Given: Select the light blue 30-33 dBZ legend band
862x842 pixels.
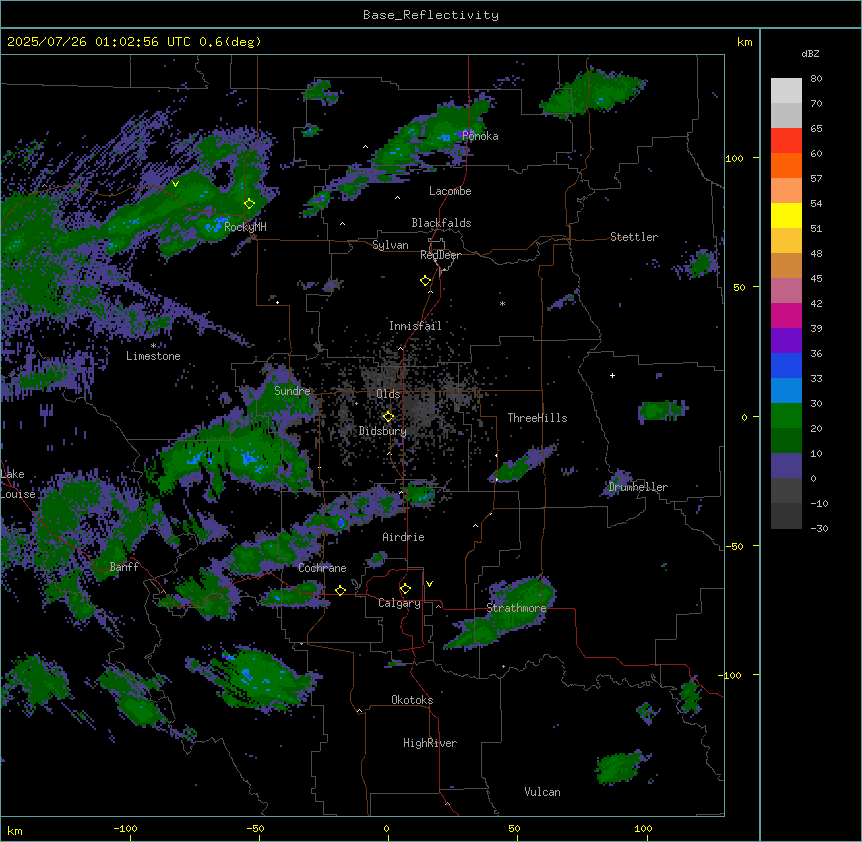Looking at the screenshot, I should click(x=786, y=391).
